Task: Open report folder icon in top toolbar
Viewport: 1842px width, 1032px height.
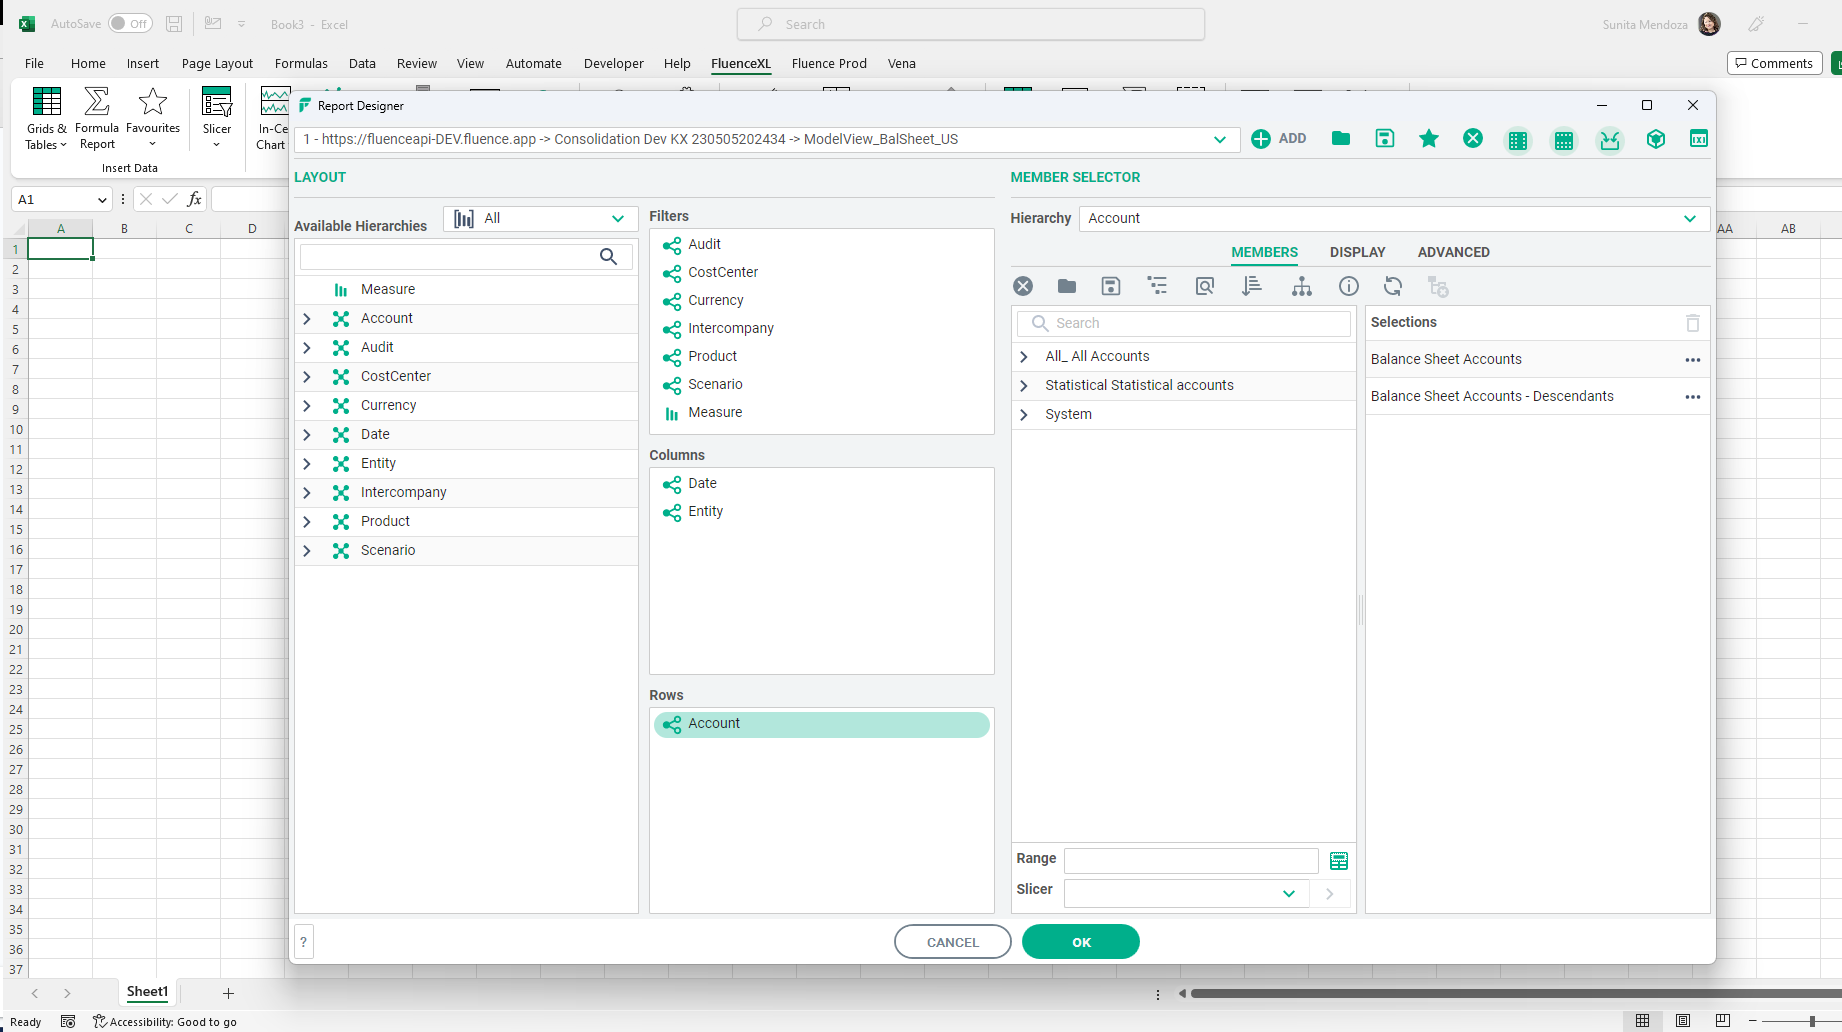Action: (x=1341, y=138)
